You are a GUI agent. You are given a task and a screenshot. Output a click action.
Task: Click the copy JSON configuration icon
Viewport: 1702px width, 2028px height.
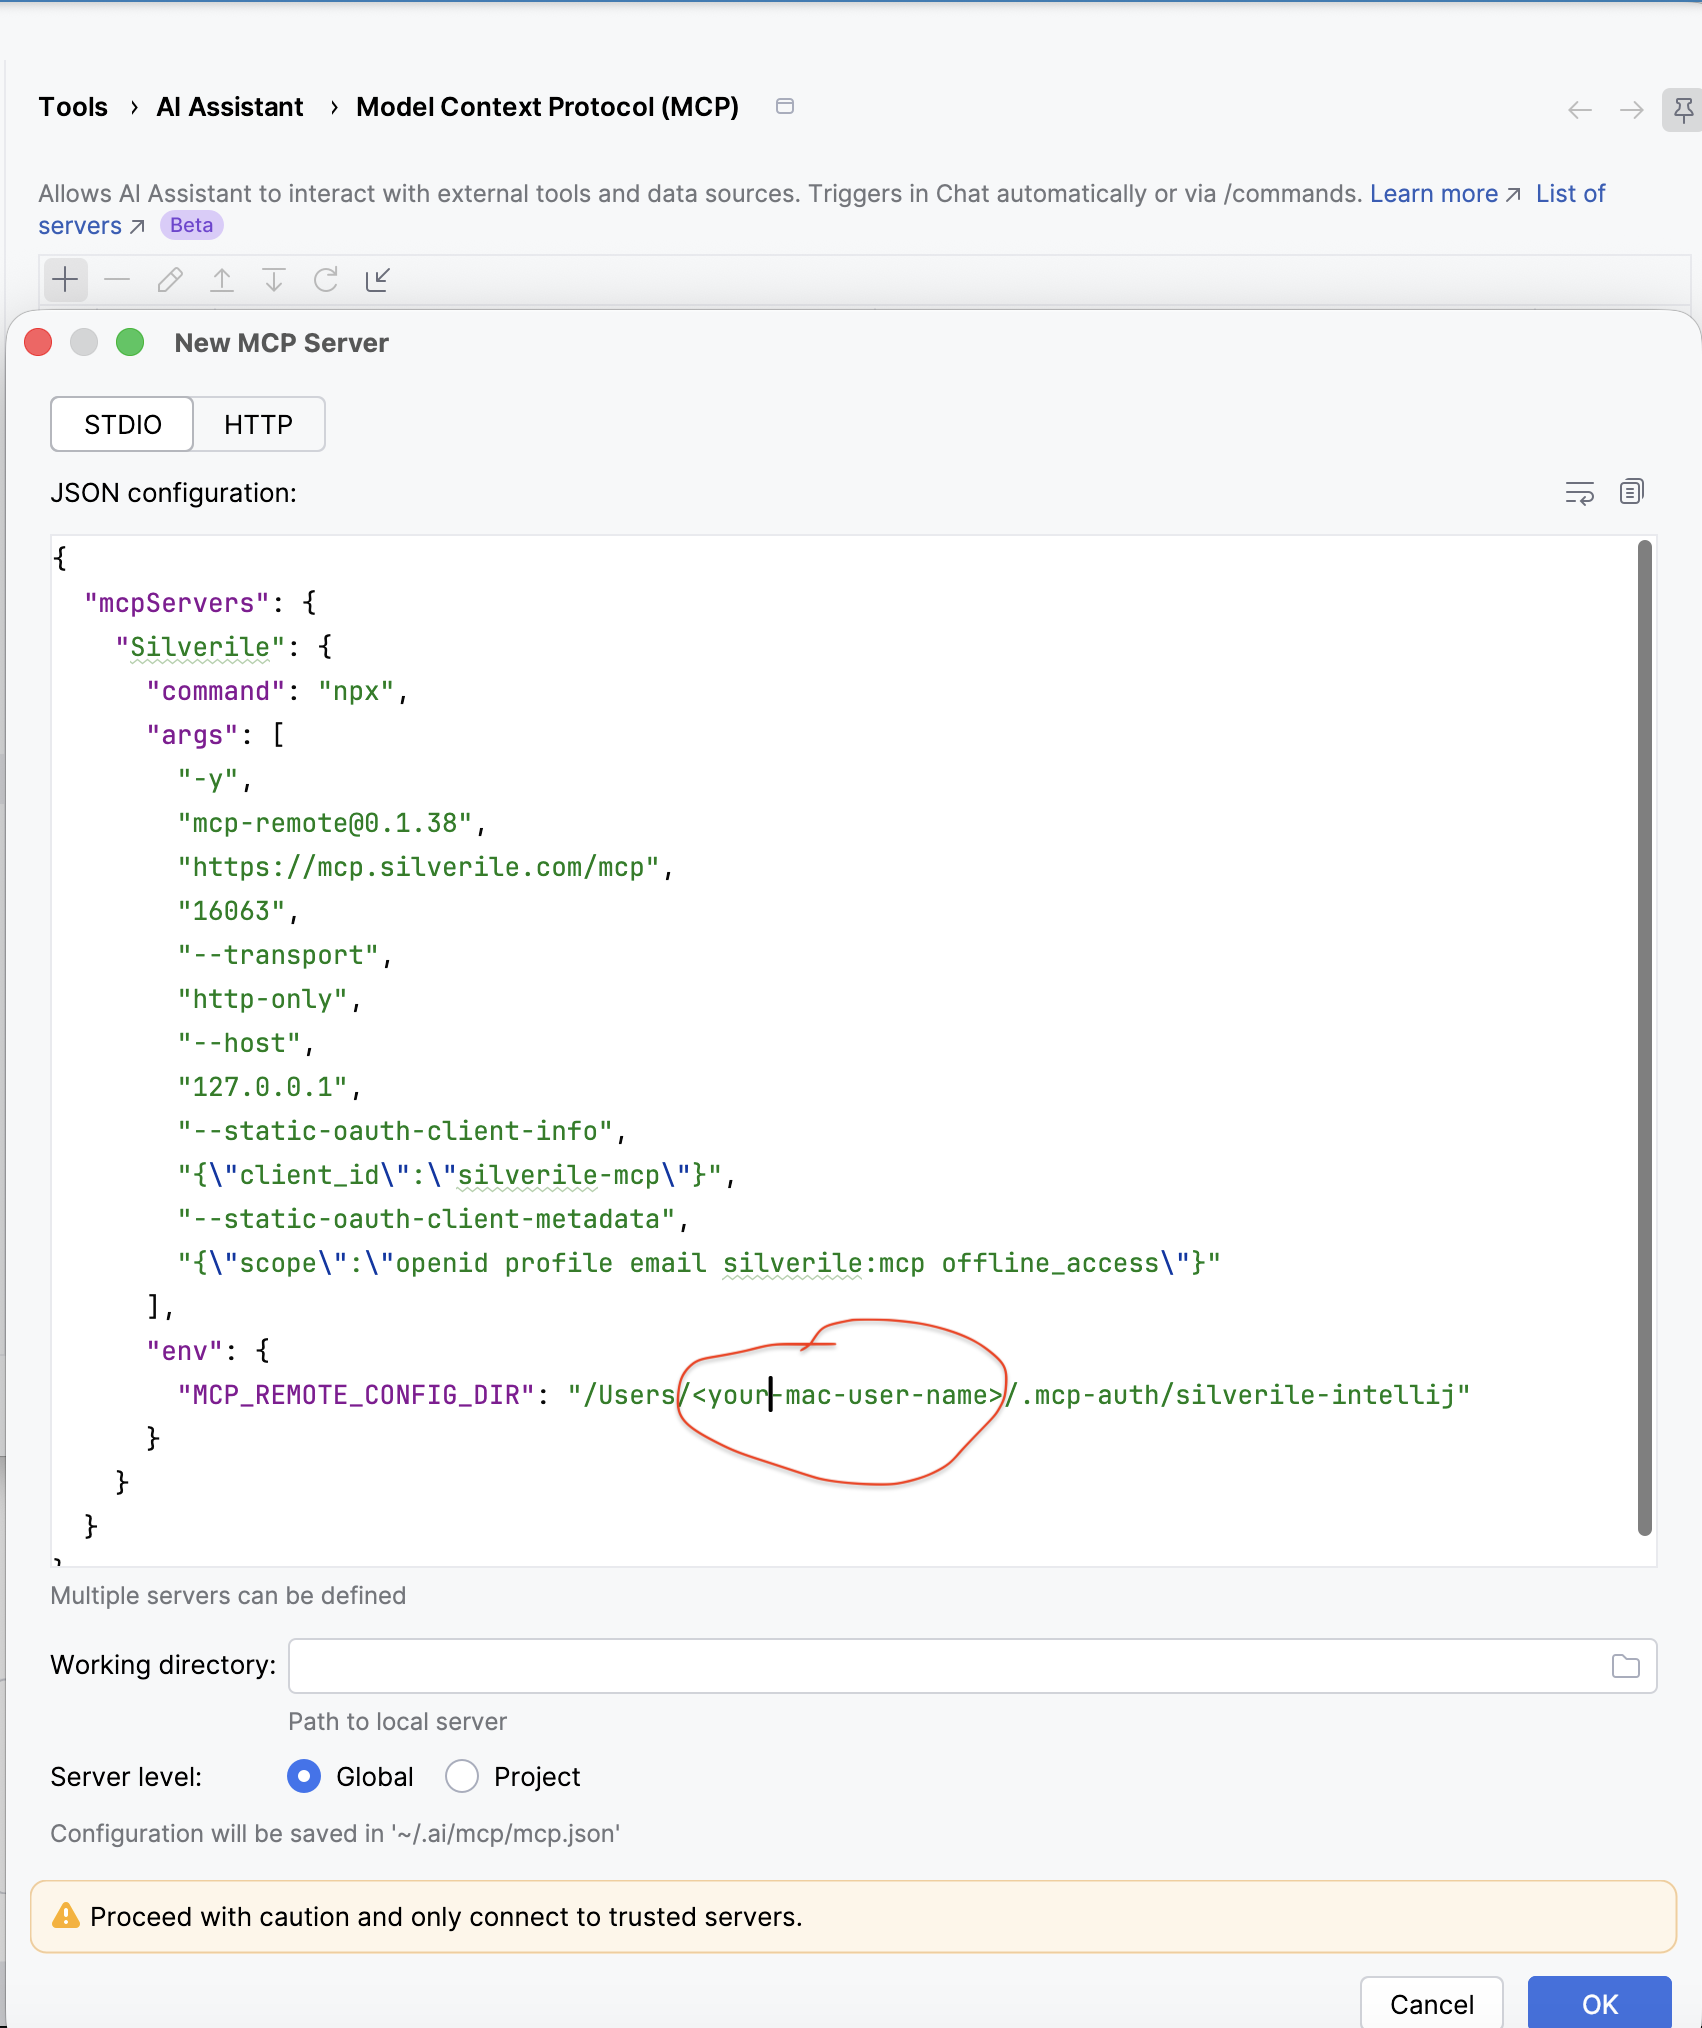pyautogui.click(x=1631, y=492)
